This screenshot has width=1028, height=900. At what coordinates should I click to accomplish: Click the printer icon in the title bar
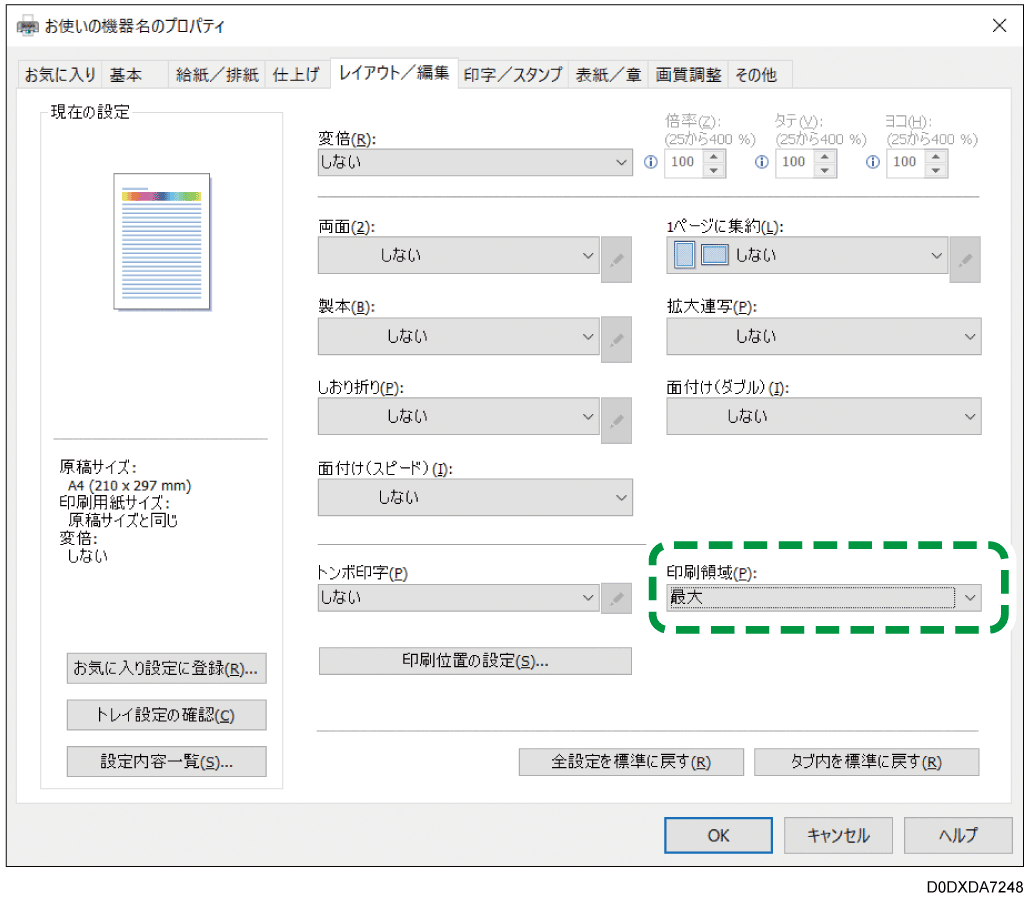[x=27, y=26]
